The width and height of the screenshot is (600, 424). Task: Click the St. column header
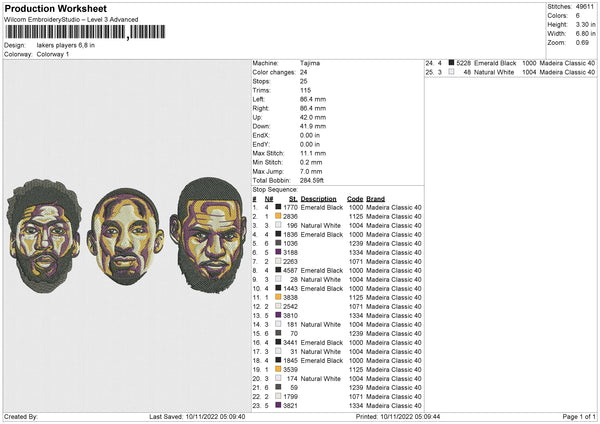point(293,199)
